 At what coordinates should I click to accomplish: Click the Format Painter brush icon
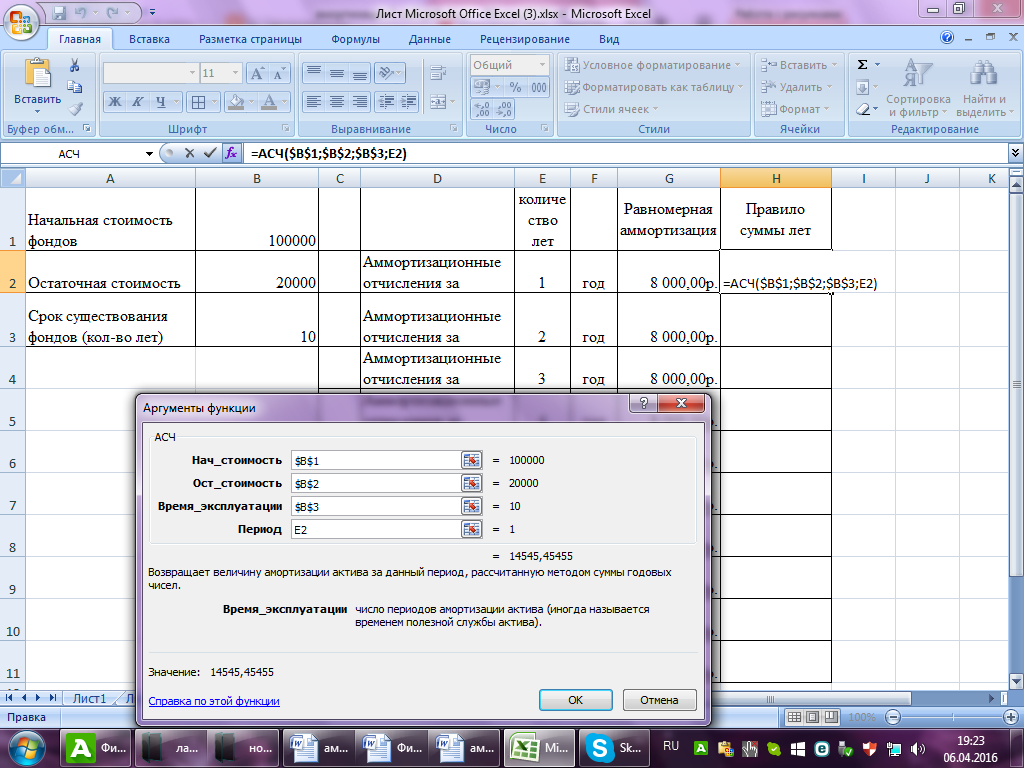click(75, 108)
